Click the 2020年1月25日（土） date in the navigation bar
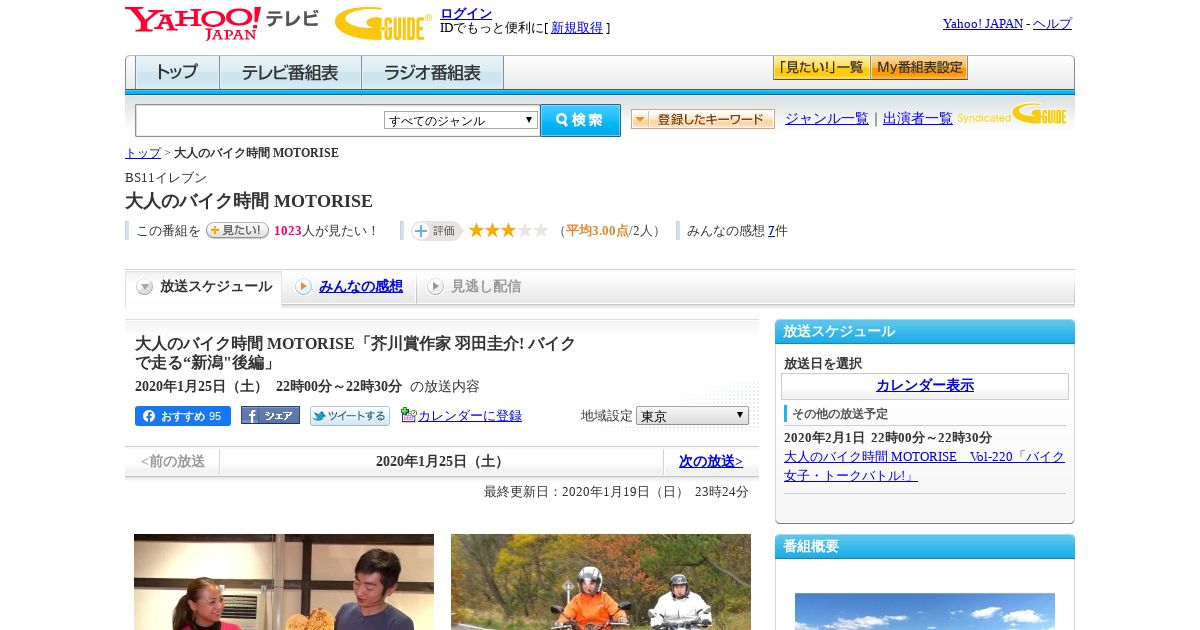 point(442,461)
